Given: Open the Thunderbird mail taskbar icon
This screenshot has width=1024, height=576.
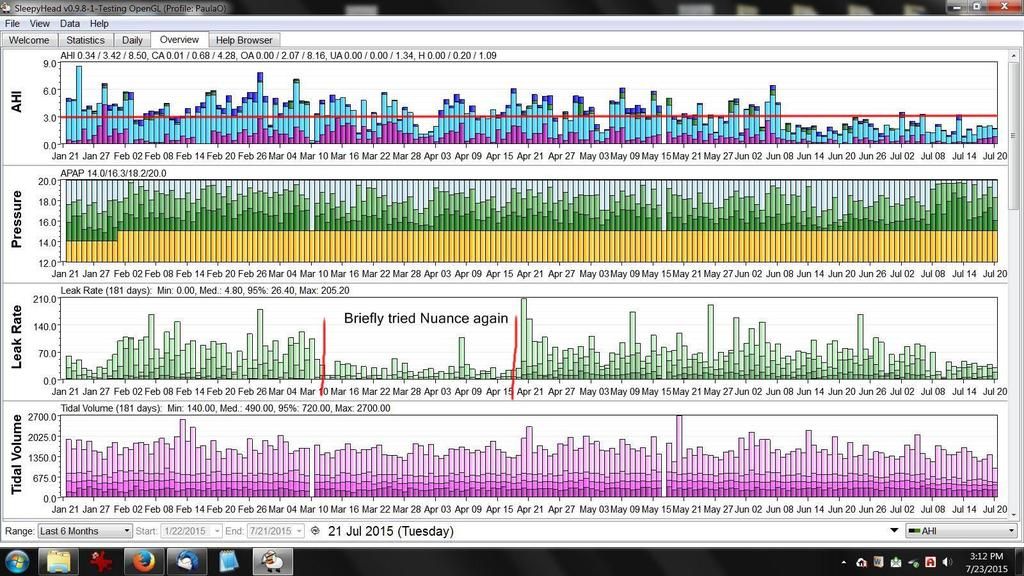Looking at the screenshot, I should click(x=184, y=561).
